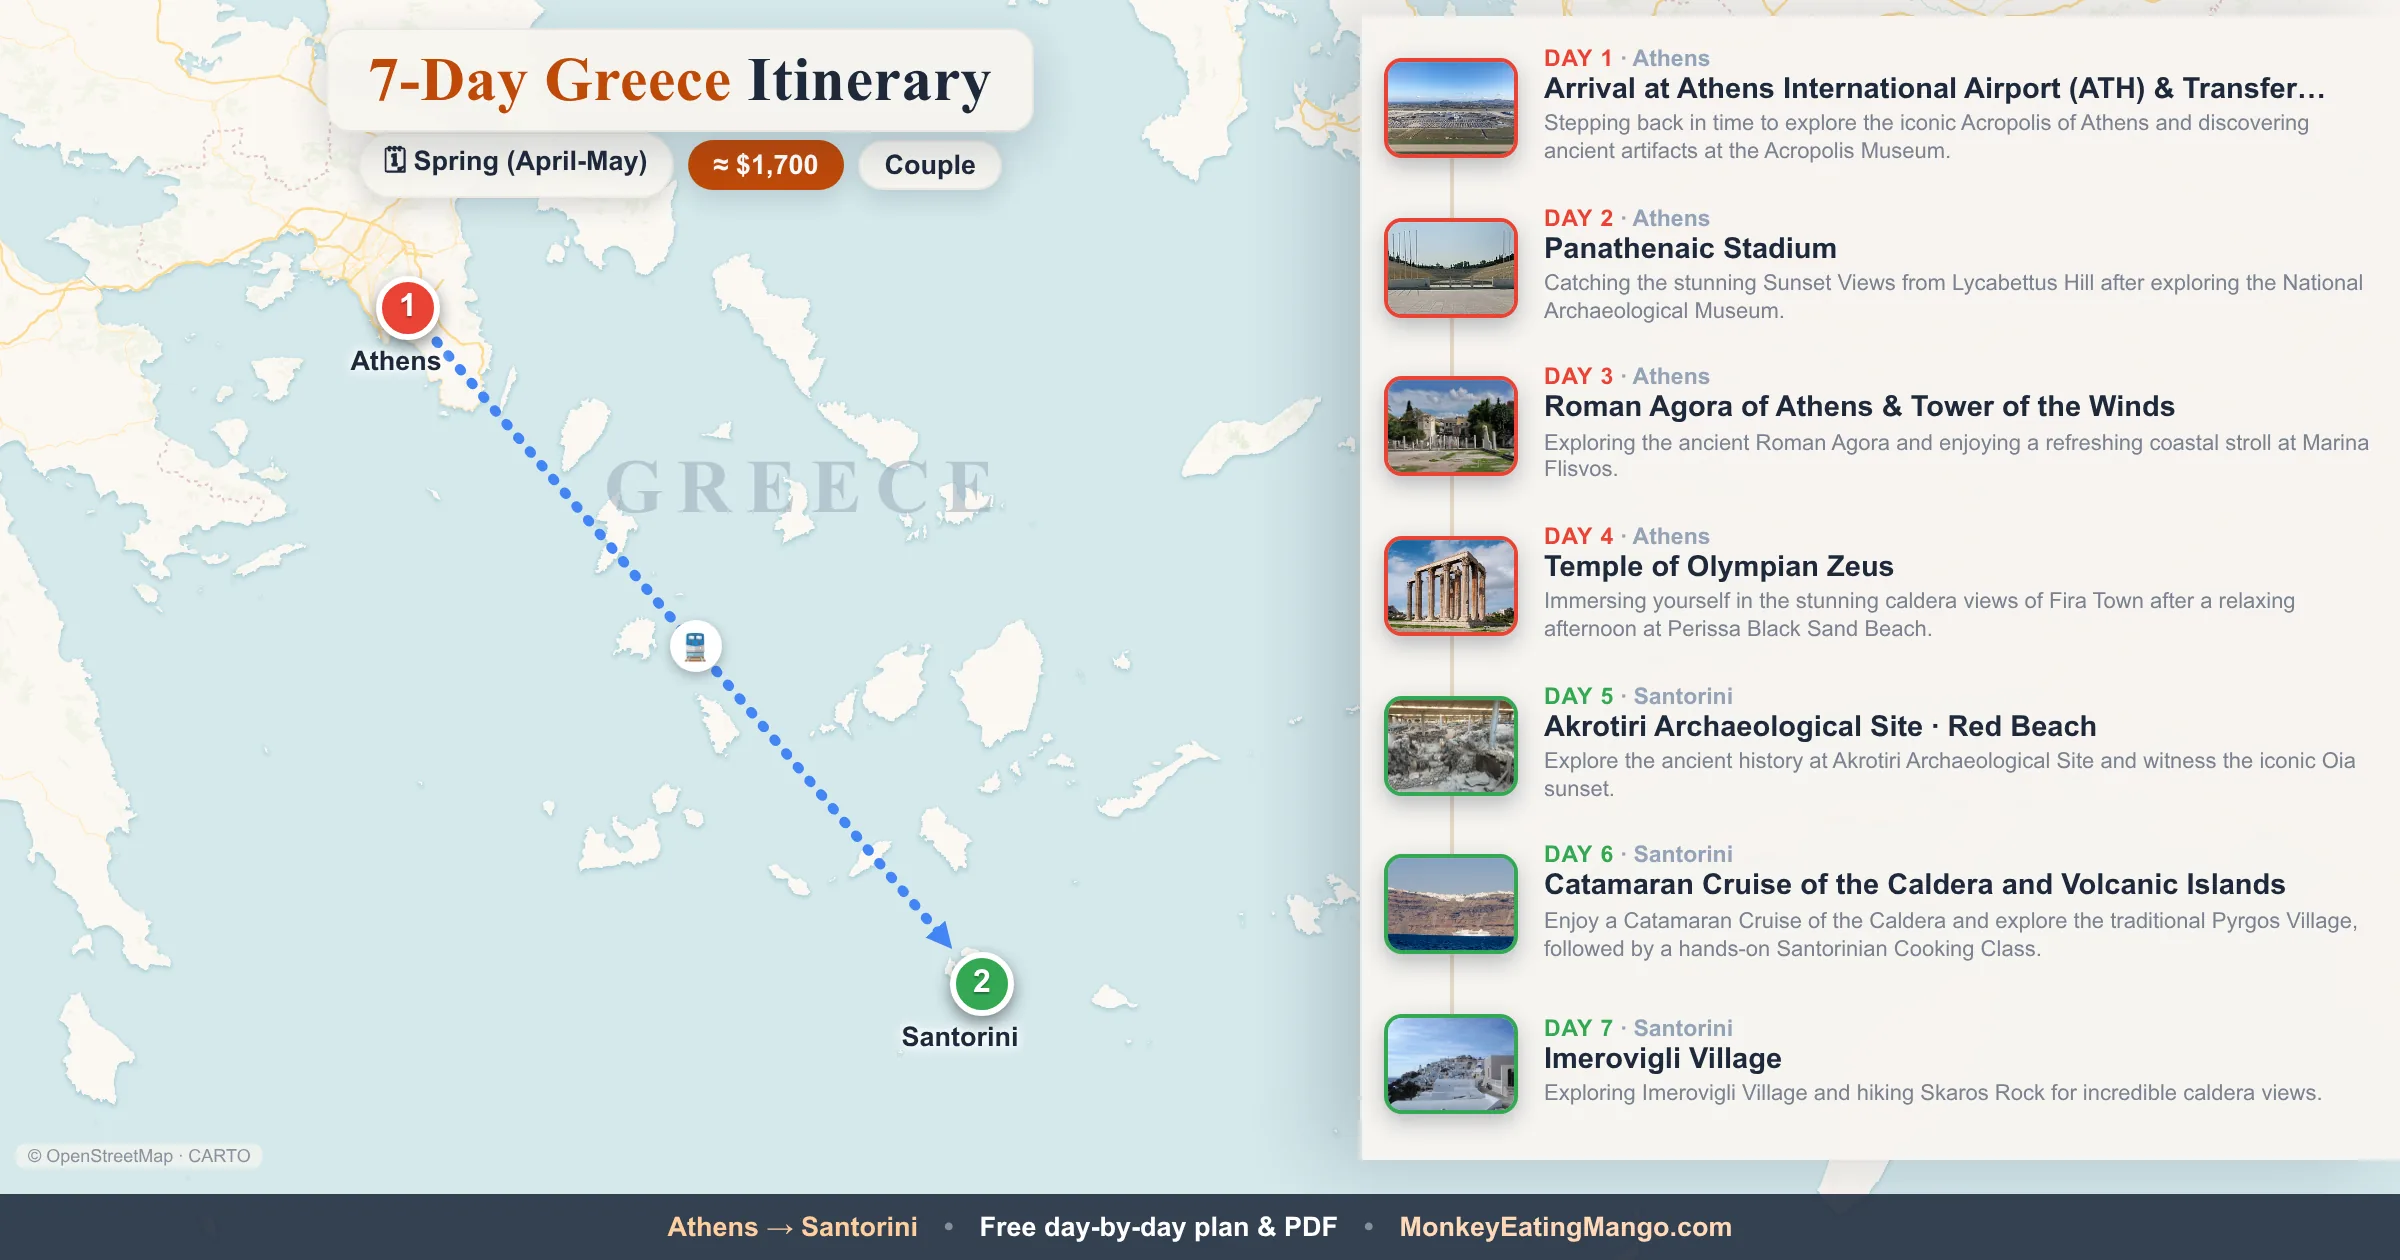Click the calendar icon beside Spring

click(396, 160)
